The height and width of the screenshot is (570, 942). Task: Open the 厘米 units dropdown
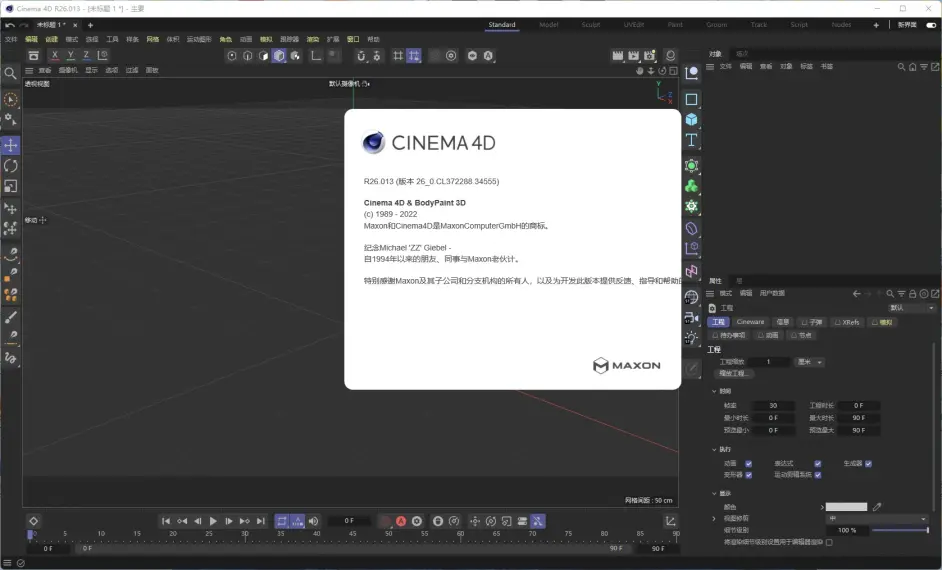(810, 362)
